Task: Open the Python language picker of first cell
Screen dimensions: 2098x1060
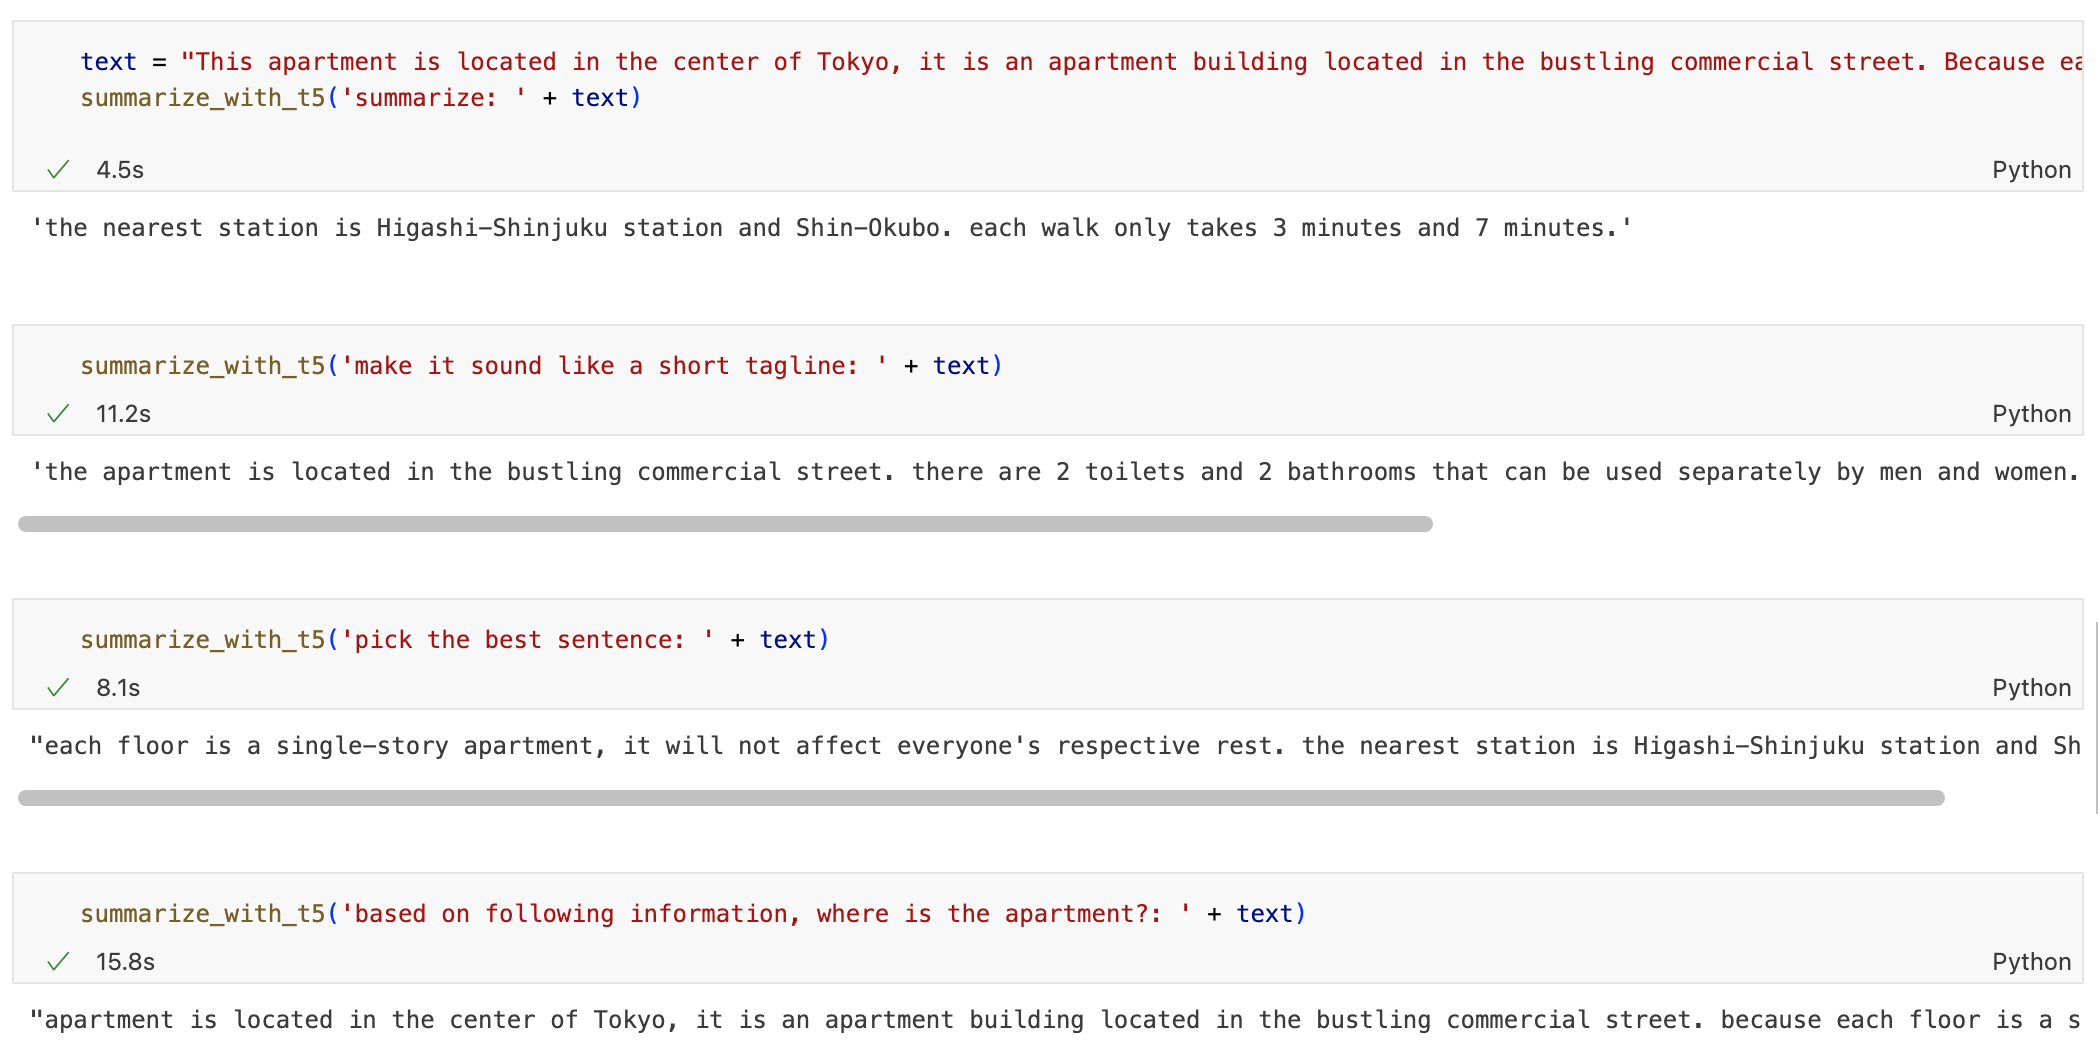Action: 2030,170
